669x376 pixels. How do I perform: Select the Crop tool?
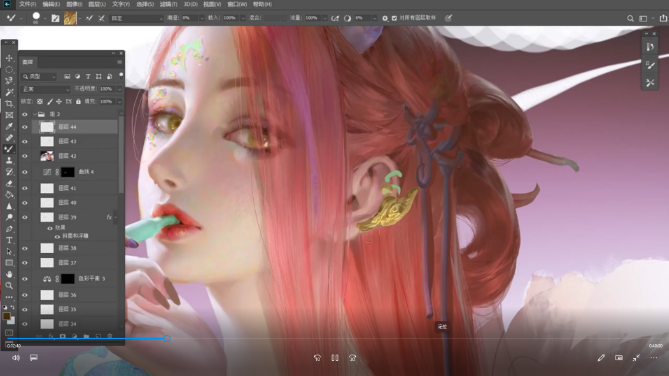tap(9, 104)
